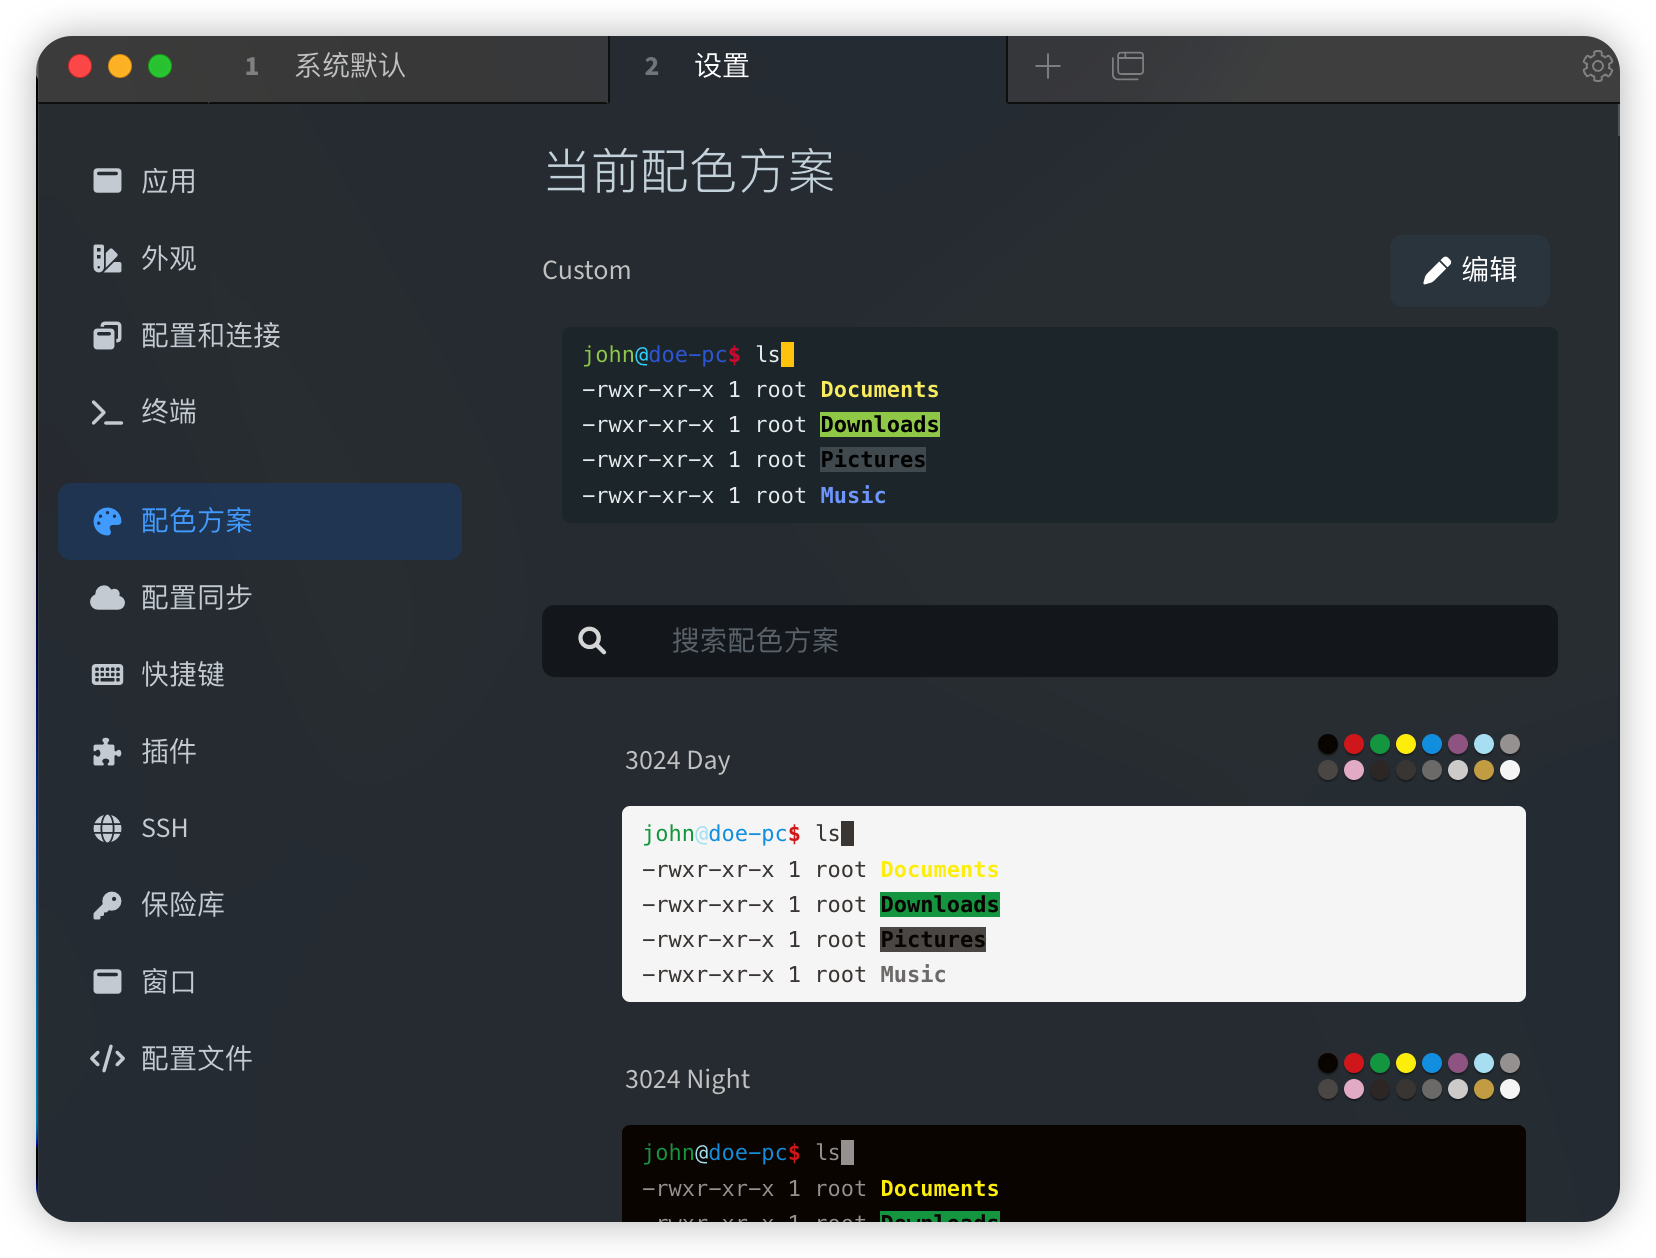The width and height of the screenshot is (1656, 1258).
Task: Open the 应用 settings section
Action: (259, 181)
